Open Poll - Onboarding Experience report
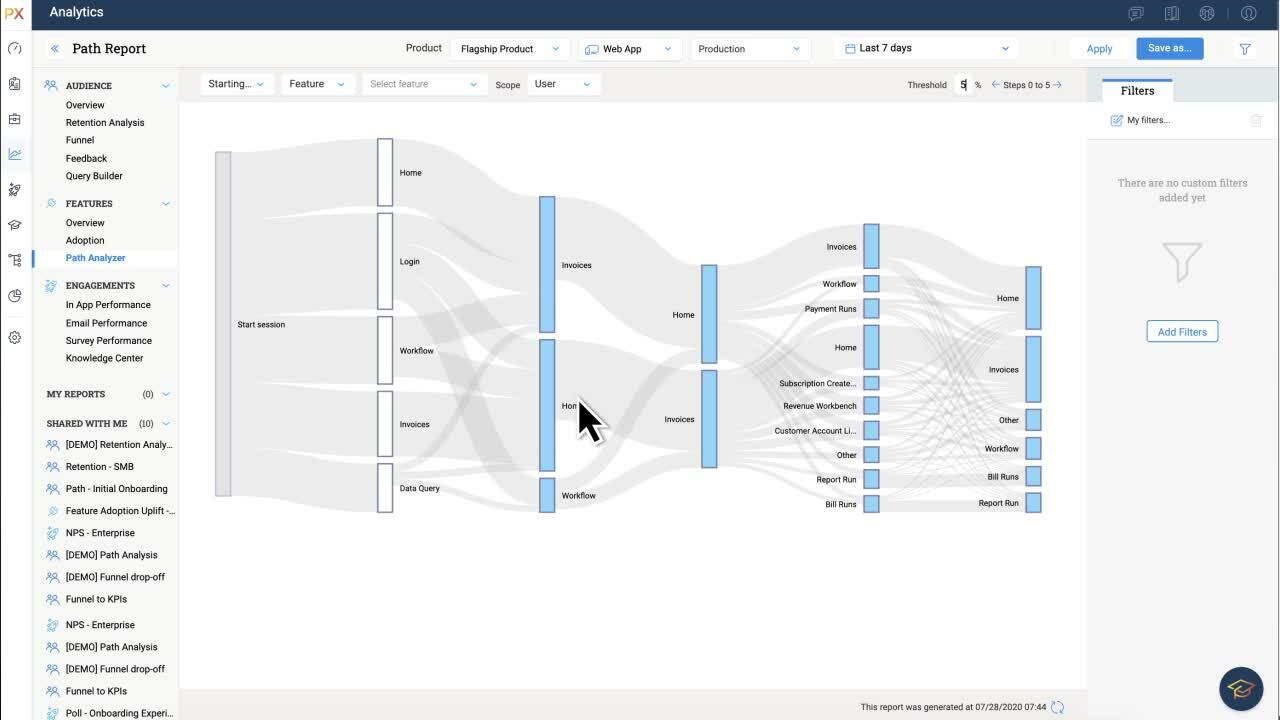Screen dimensions: 1280x720 pos(119,713)
